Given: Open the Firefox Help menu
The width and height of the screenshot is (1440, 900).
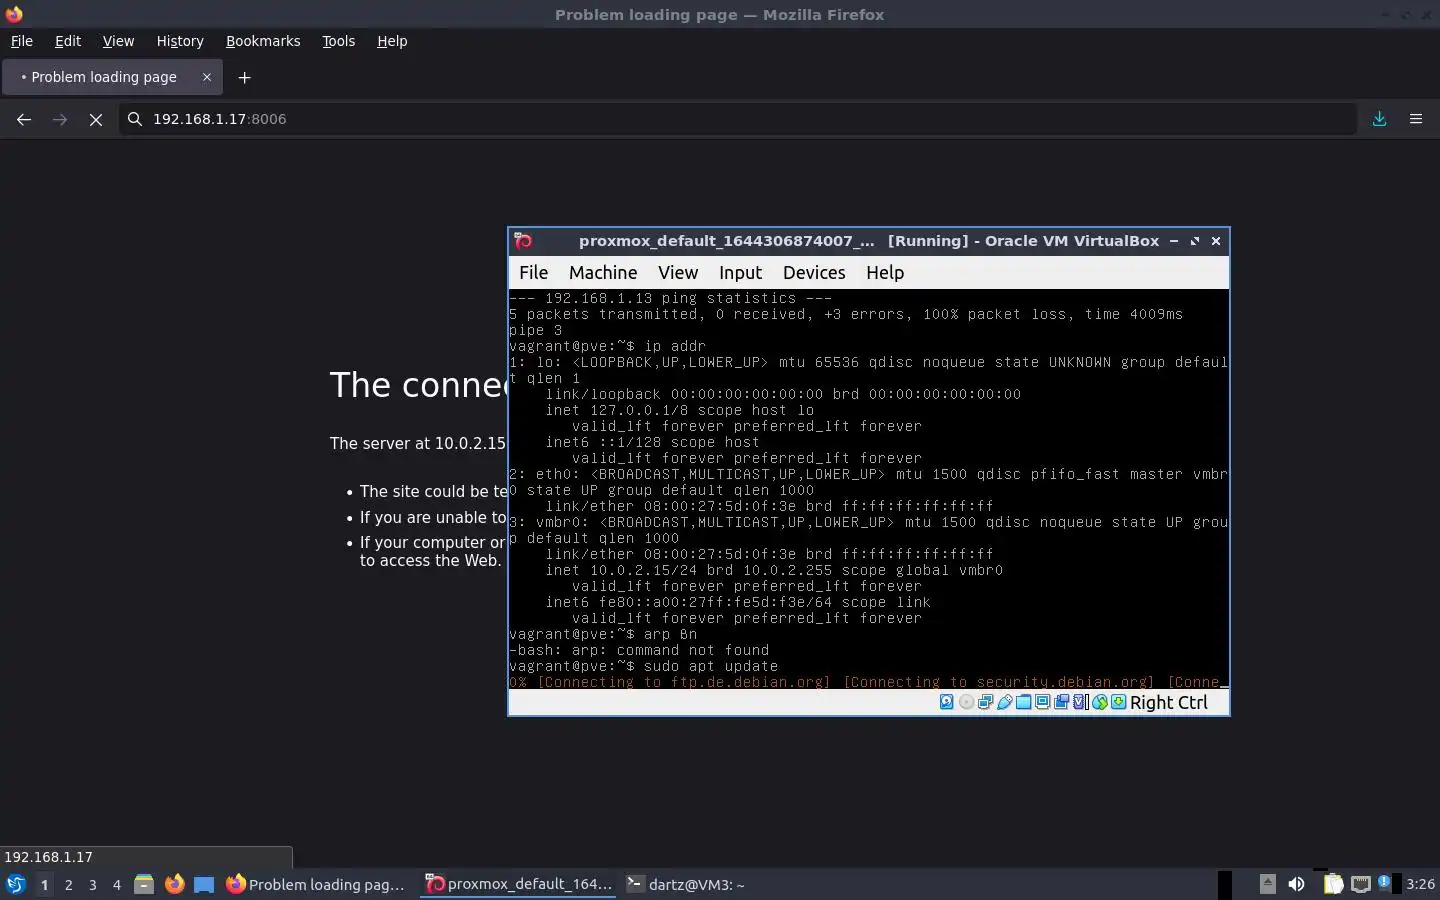Looking at the screenshot, I should (392, 41).
